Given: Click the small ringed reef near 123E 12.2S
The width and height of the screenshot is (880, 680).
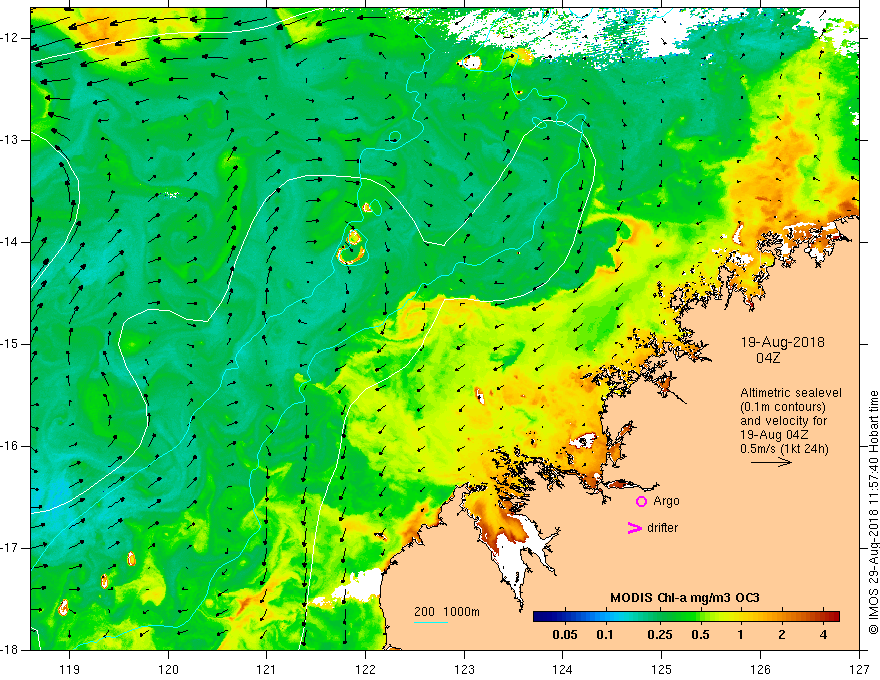Looking at the screenshot, I should tap(470, 62).
